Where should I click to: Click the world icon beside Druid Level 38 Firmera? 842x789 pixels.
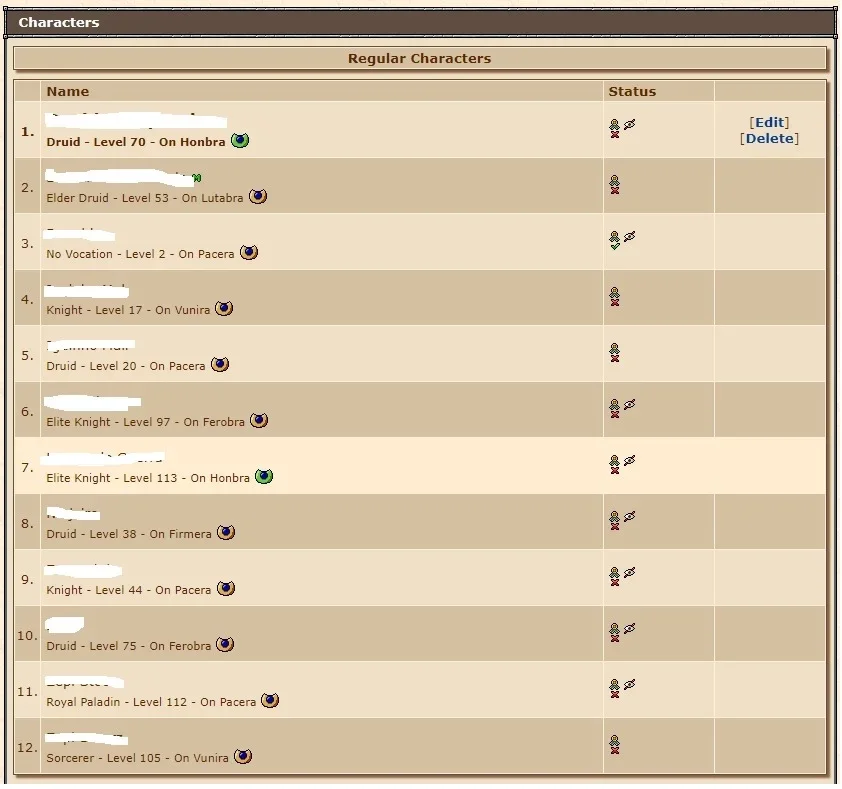click(x=226, y=533)
